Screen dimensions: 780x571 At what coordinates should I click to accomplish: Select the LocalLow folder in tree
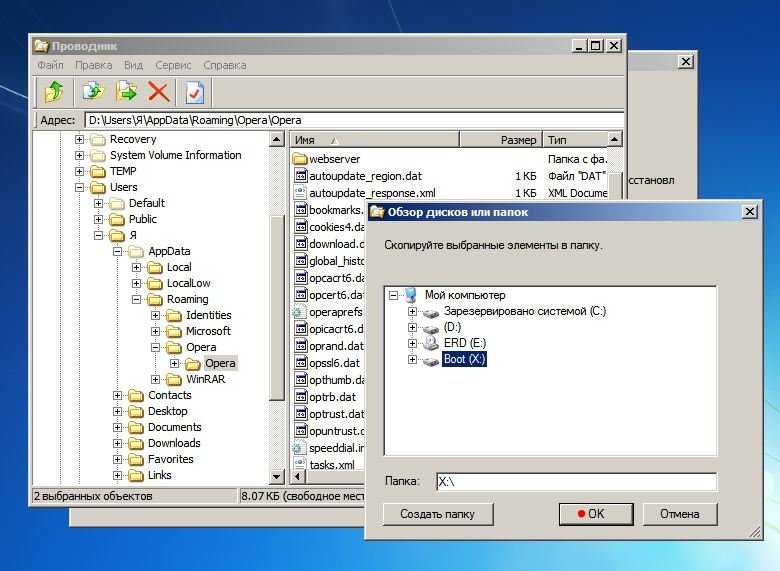pyautogui.click(x=189, y=283)
